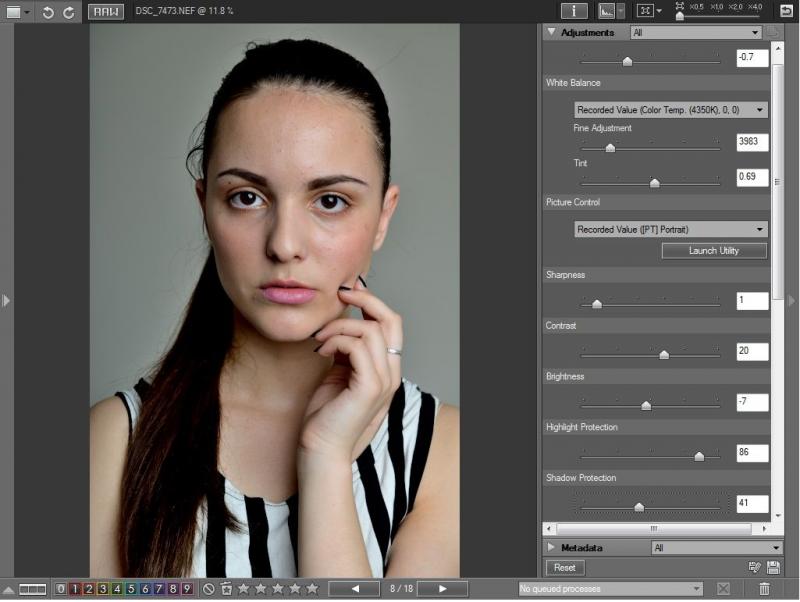Apply label 4 to the image
The width and height of the screenshot is (800, 602).
(117, 589)
